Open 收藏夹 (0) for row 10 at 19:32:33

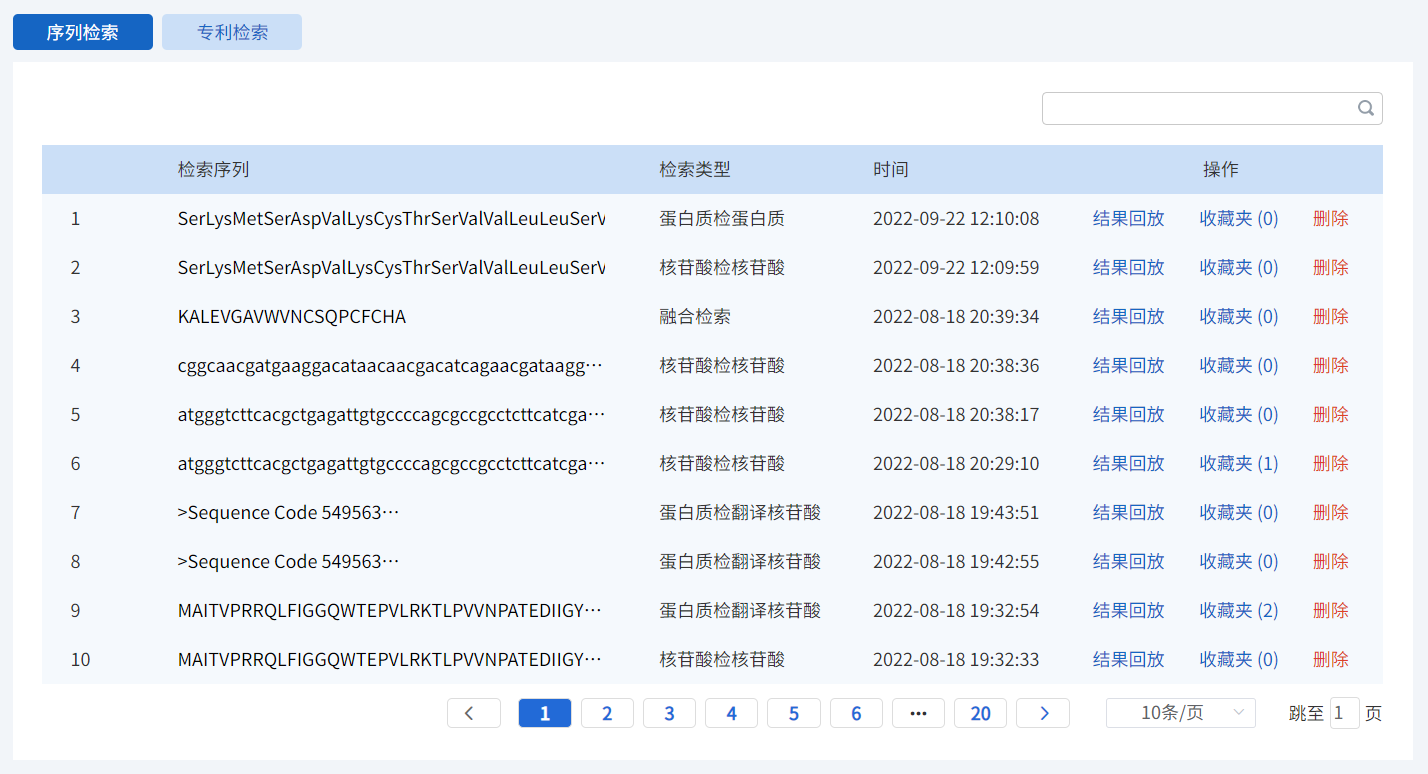[1239, 659]
